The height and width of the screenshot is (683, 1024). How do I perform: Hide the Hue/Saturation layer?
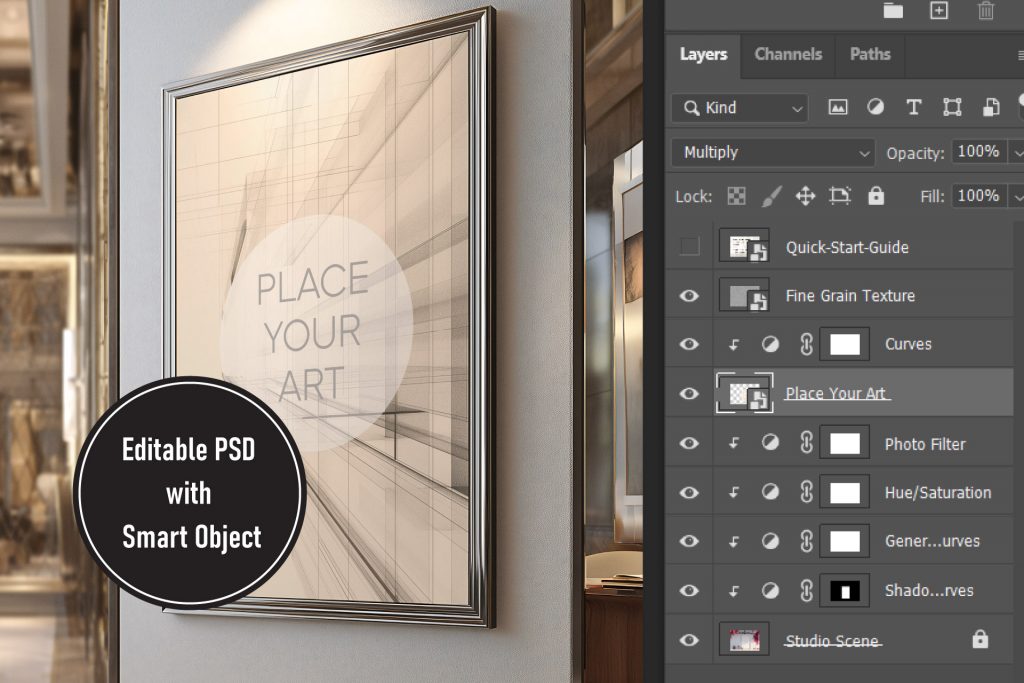coord(689,492)
